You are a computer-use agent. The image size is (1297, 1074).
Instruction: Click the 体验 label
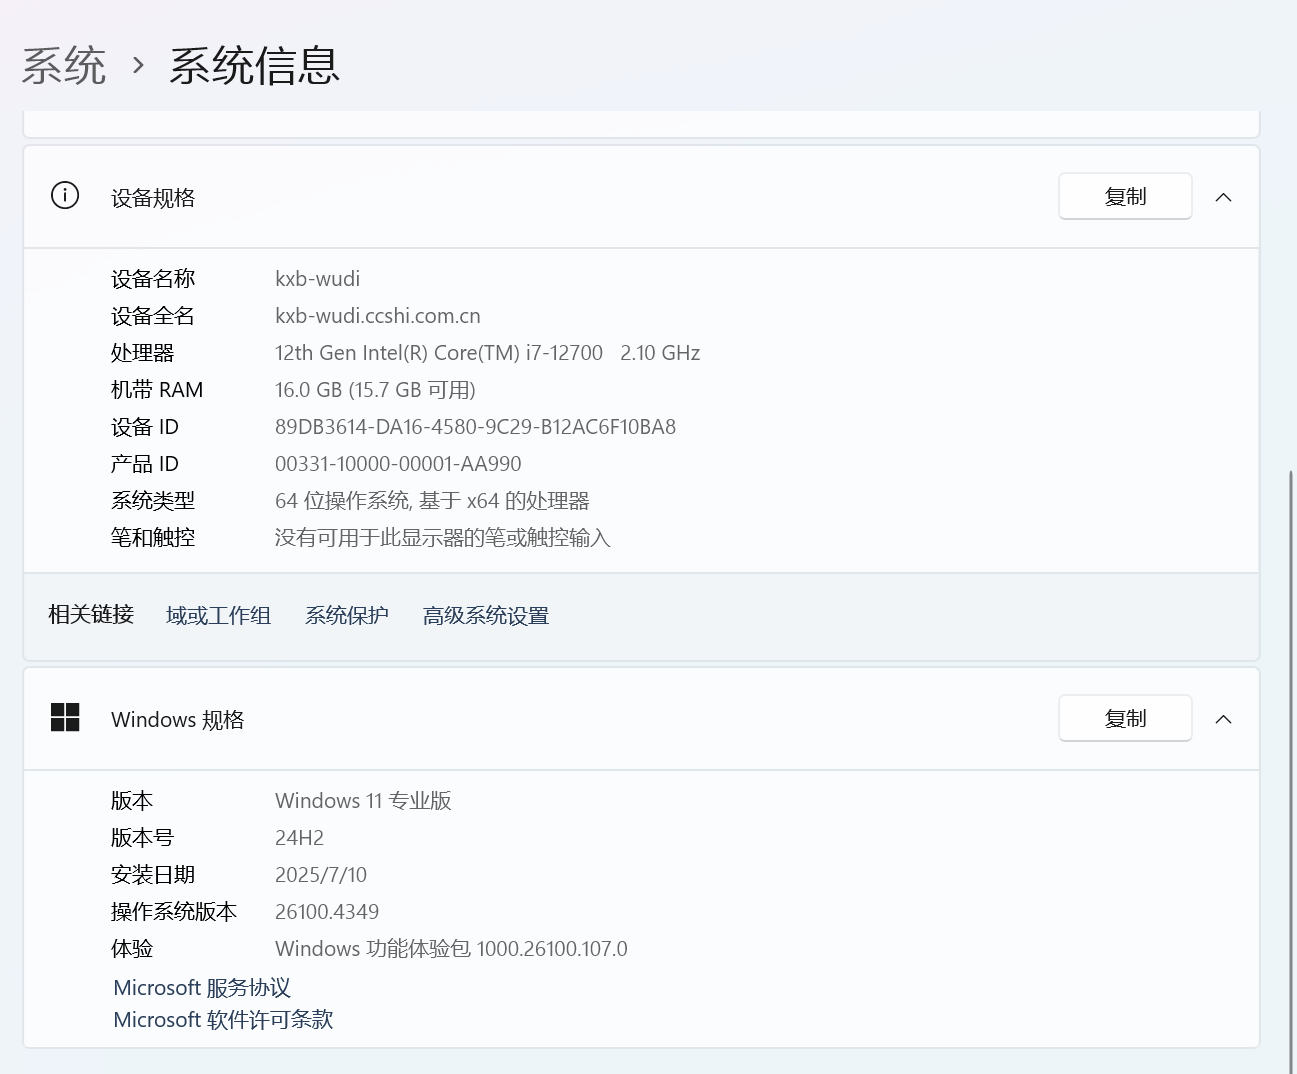click(x=132, y=949)
